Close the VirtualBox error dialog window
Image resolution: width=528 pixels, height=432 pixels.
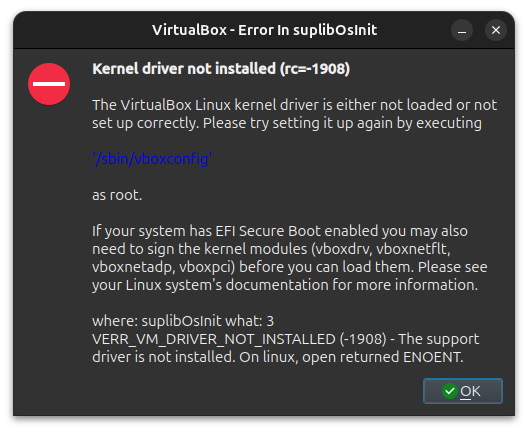[496, 30]
